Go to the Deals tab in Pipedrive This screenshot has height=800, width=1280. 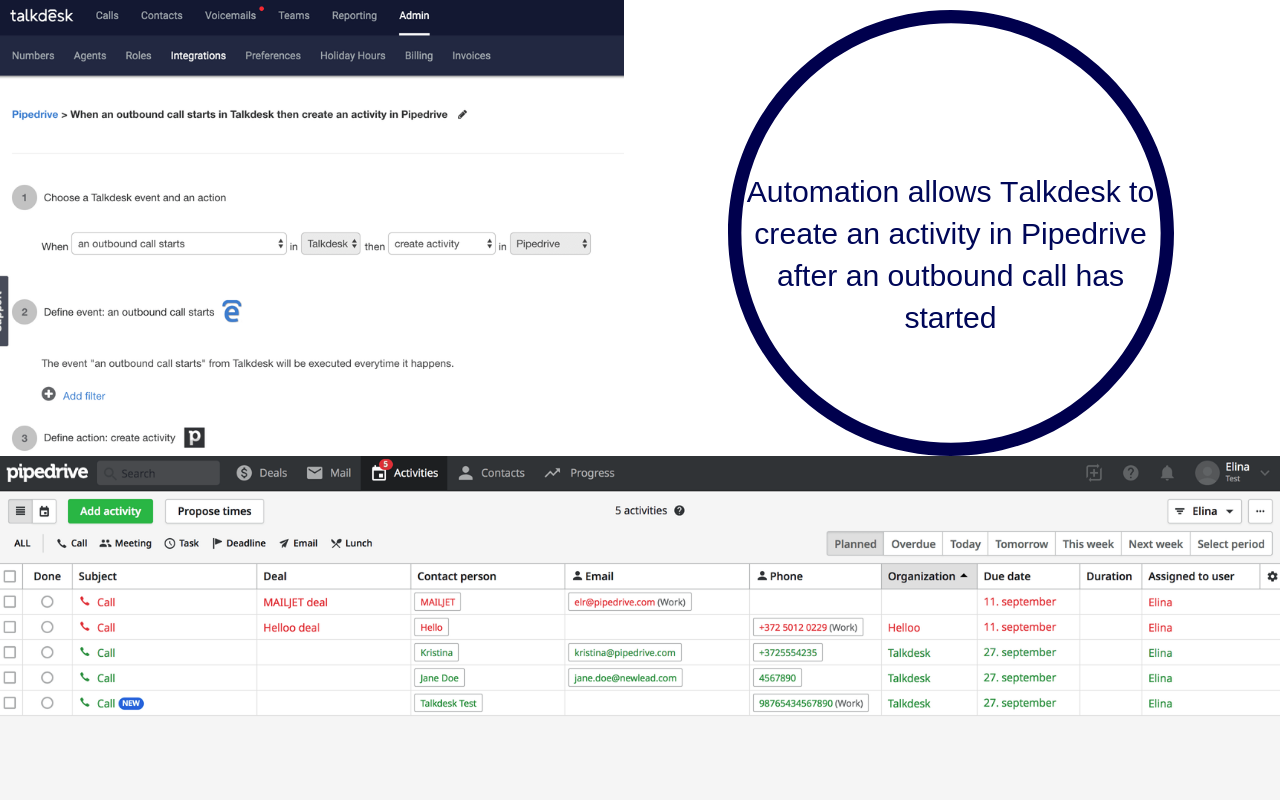(x=262, y=473)
